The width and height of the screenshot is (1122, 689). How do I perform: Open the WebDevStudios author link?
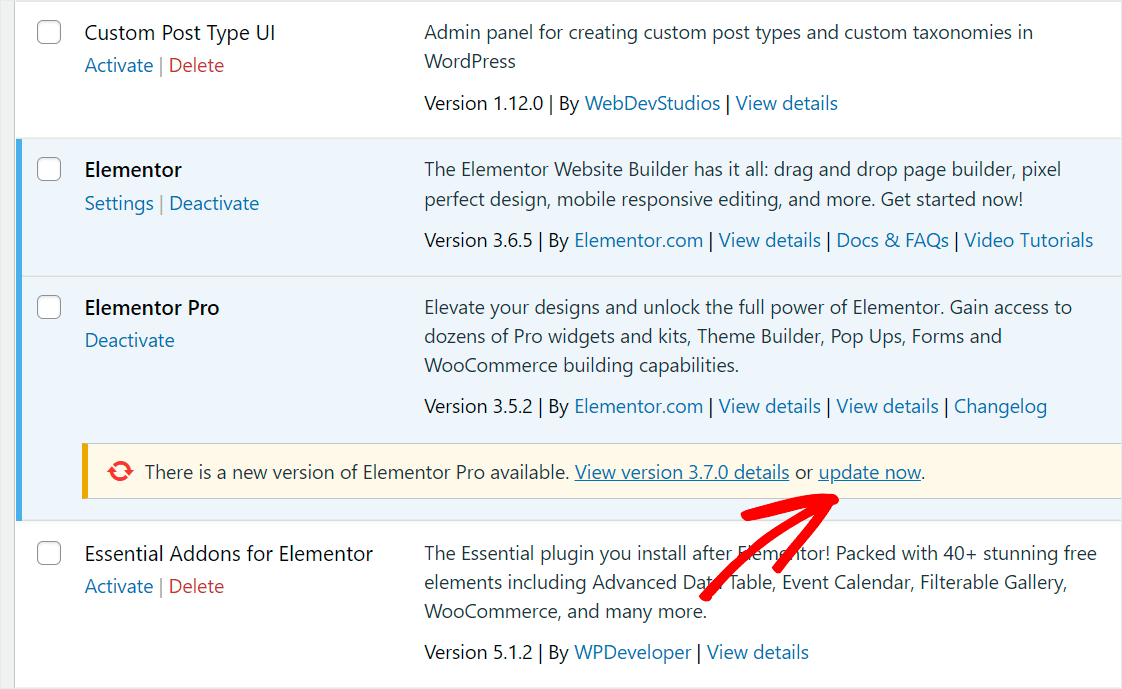pyautogui.click(x=652, y=103)
